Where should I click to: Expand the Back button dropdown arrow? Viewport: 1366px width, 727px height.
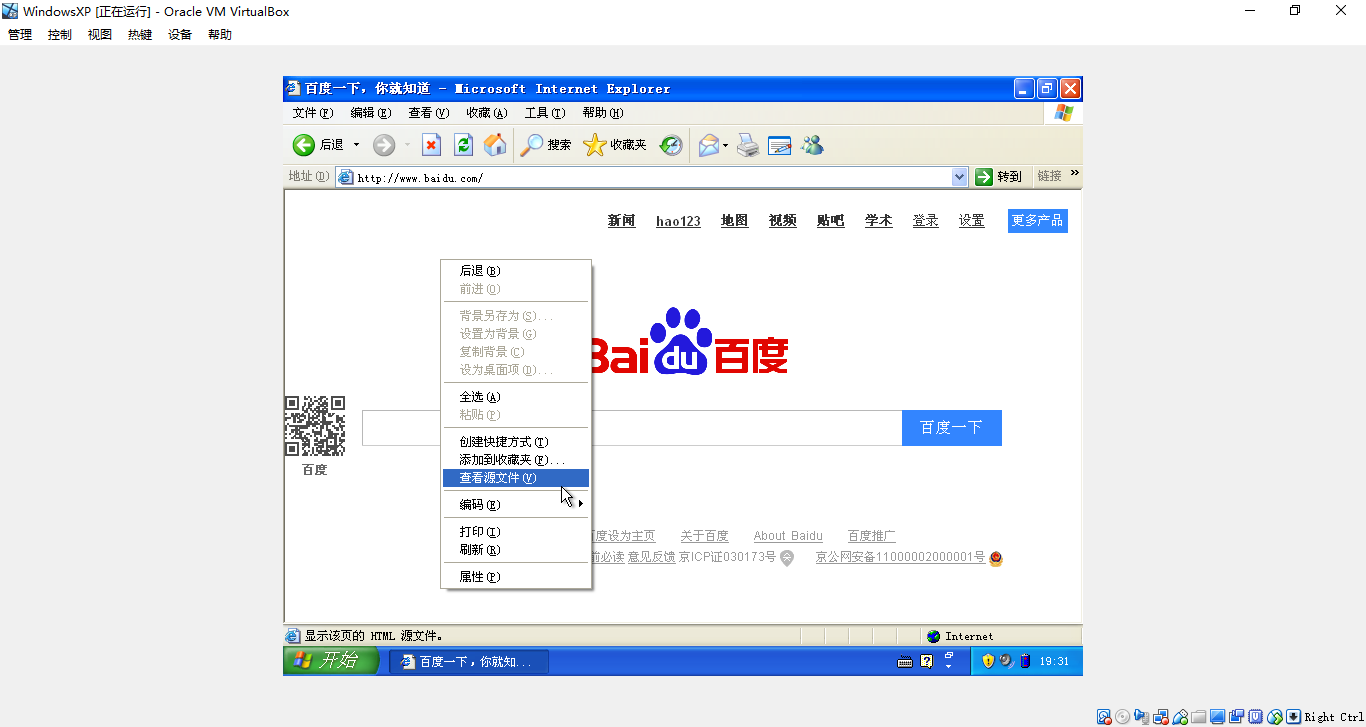(355, 145)
